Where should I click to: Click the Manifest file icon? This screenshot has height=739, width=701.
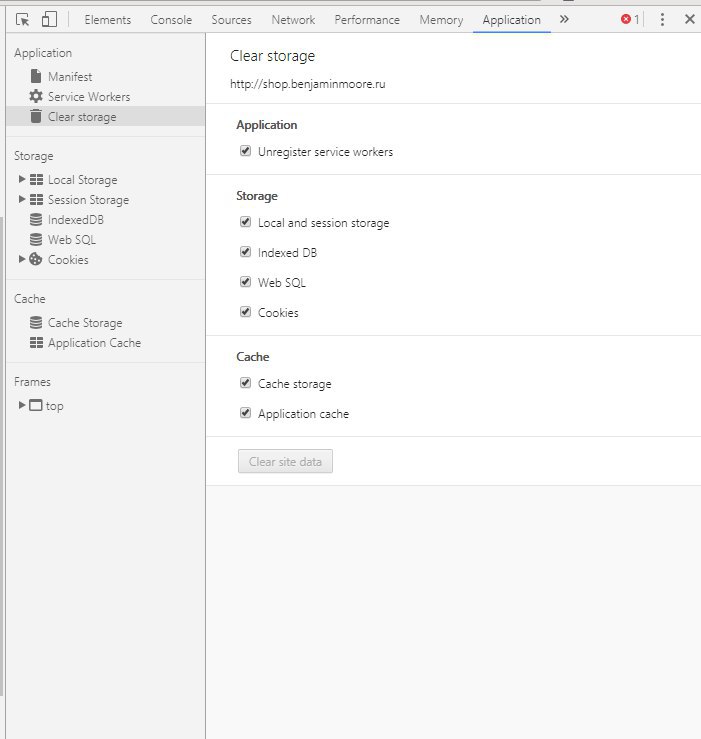tap(36, 76)
